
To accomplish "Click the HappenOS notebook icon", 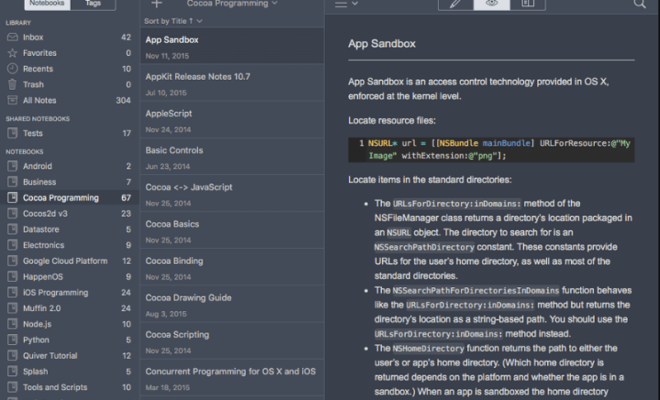I will coord(13,277).
